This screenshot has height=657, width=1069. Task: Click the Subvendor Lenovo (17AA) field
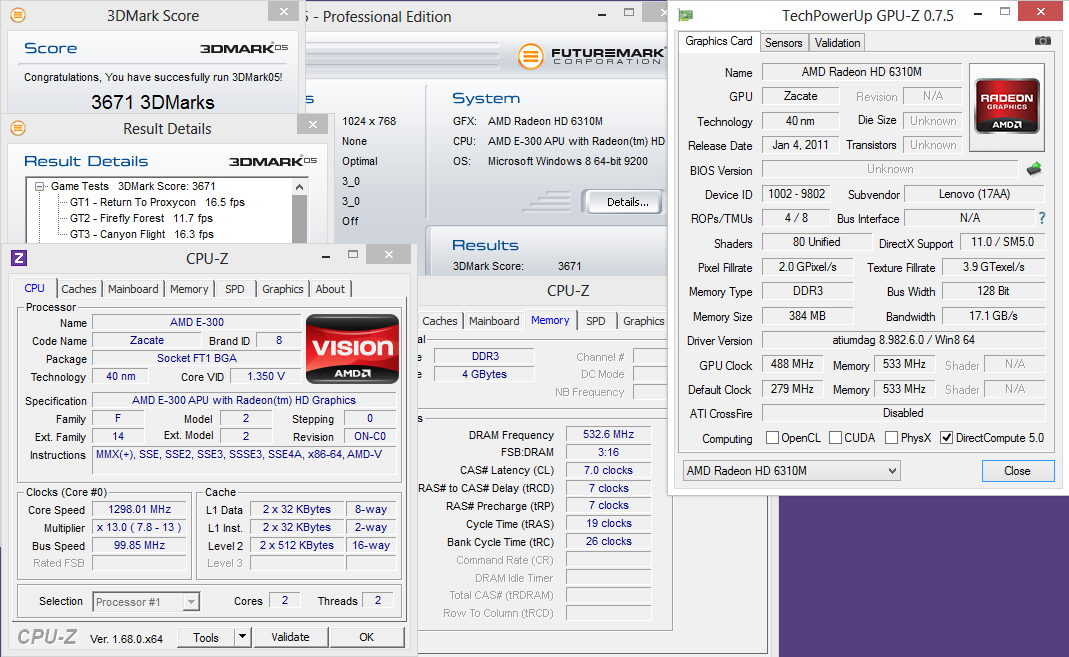click(974, 194)
